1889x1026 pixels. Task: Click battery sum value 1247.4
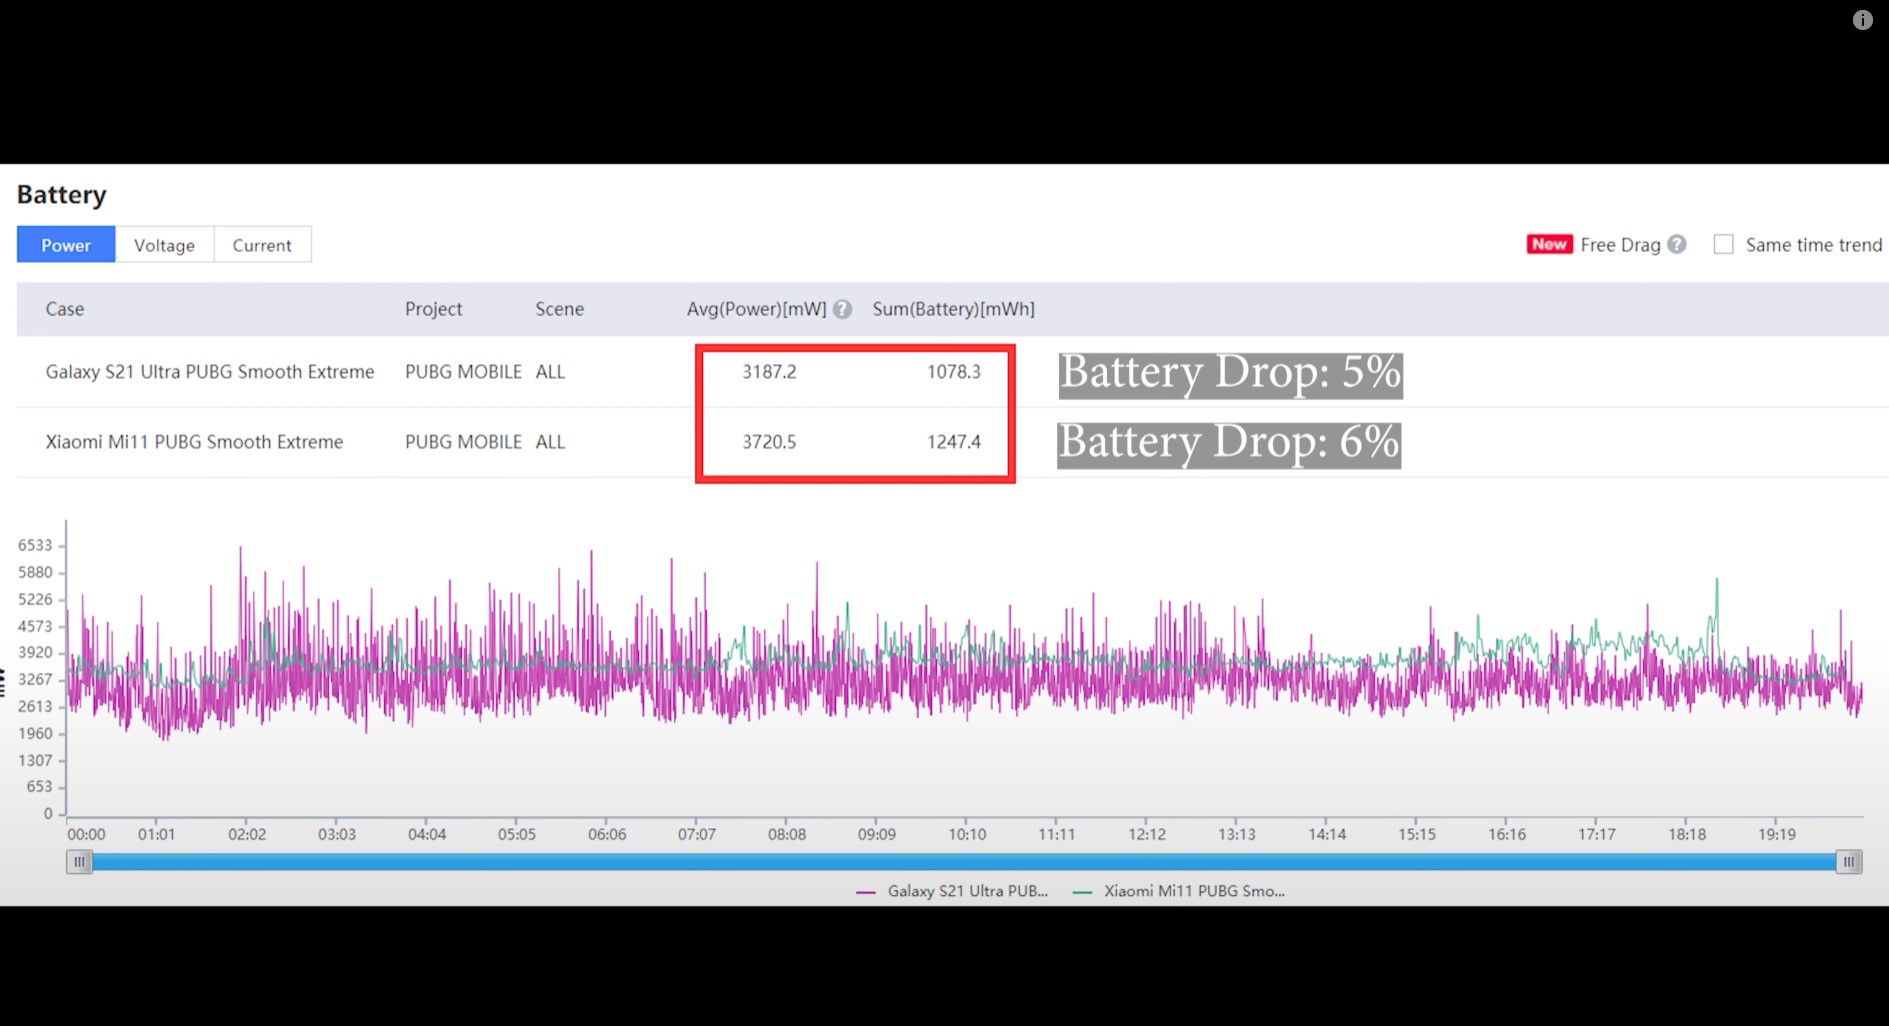pyautogui.click(x=954, y=442)
